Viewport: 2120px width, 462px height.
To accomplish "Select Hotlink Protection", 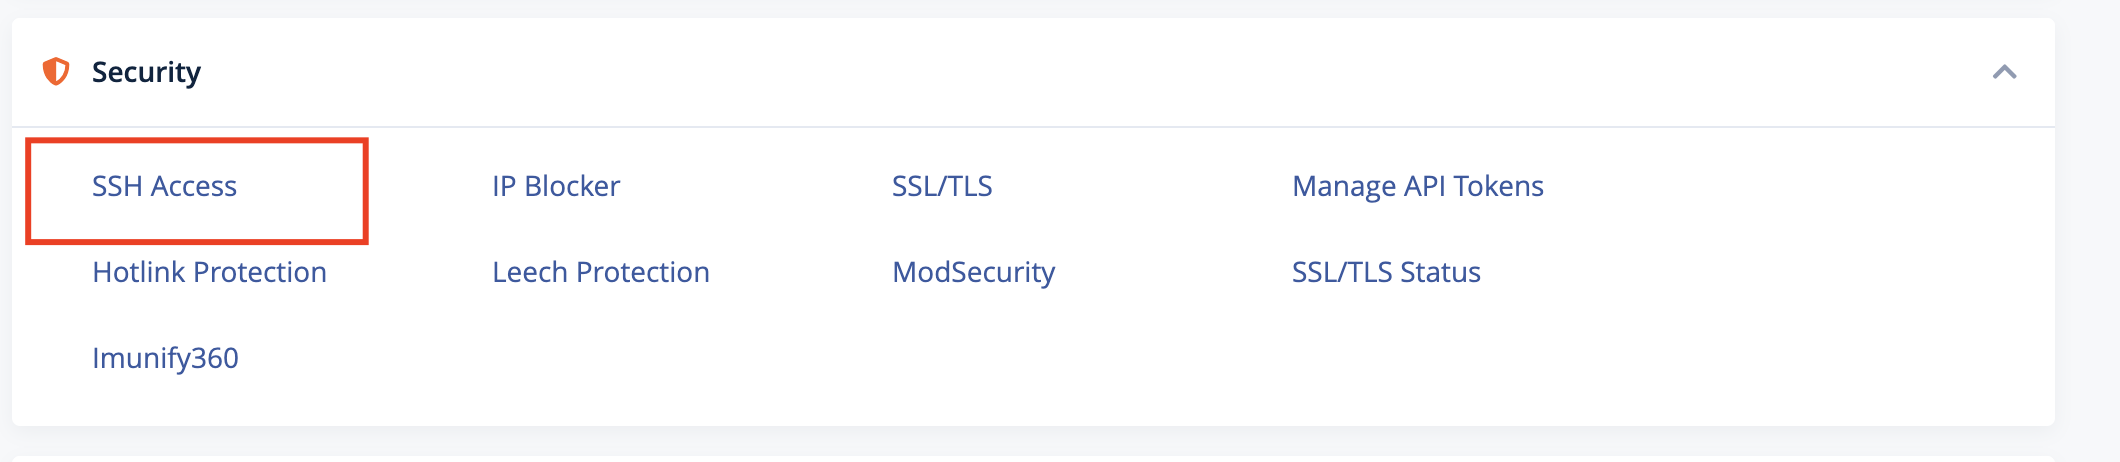I will 209,272.
